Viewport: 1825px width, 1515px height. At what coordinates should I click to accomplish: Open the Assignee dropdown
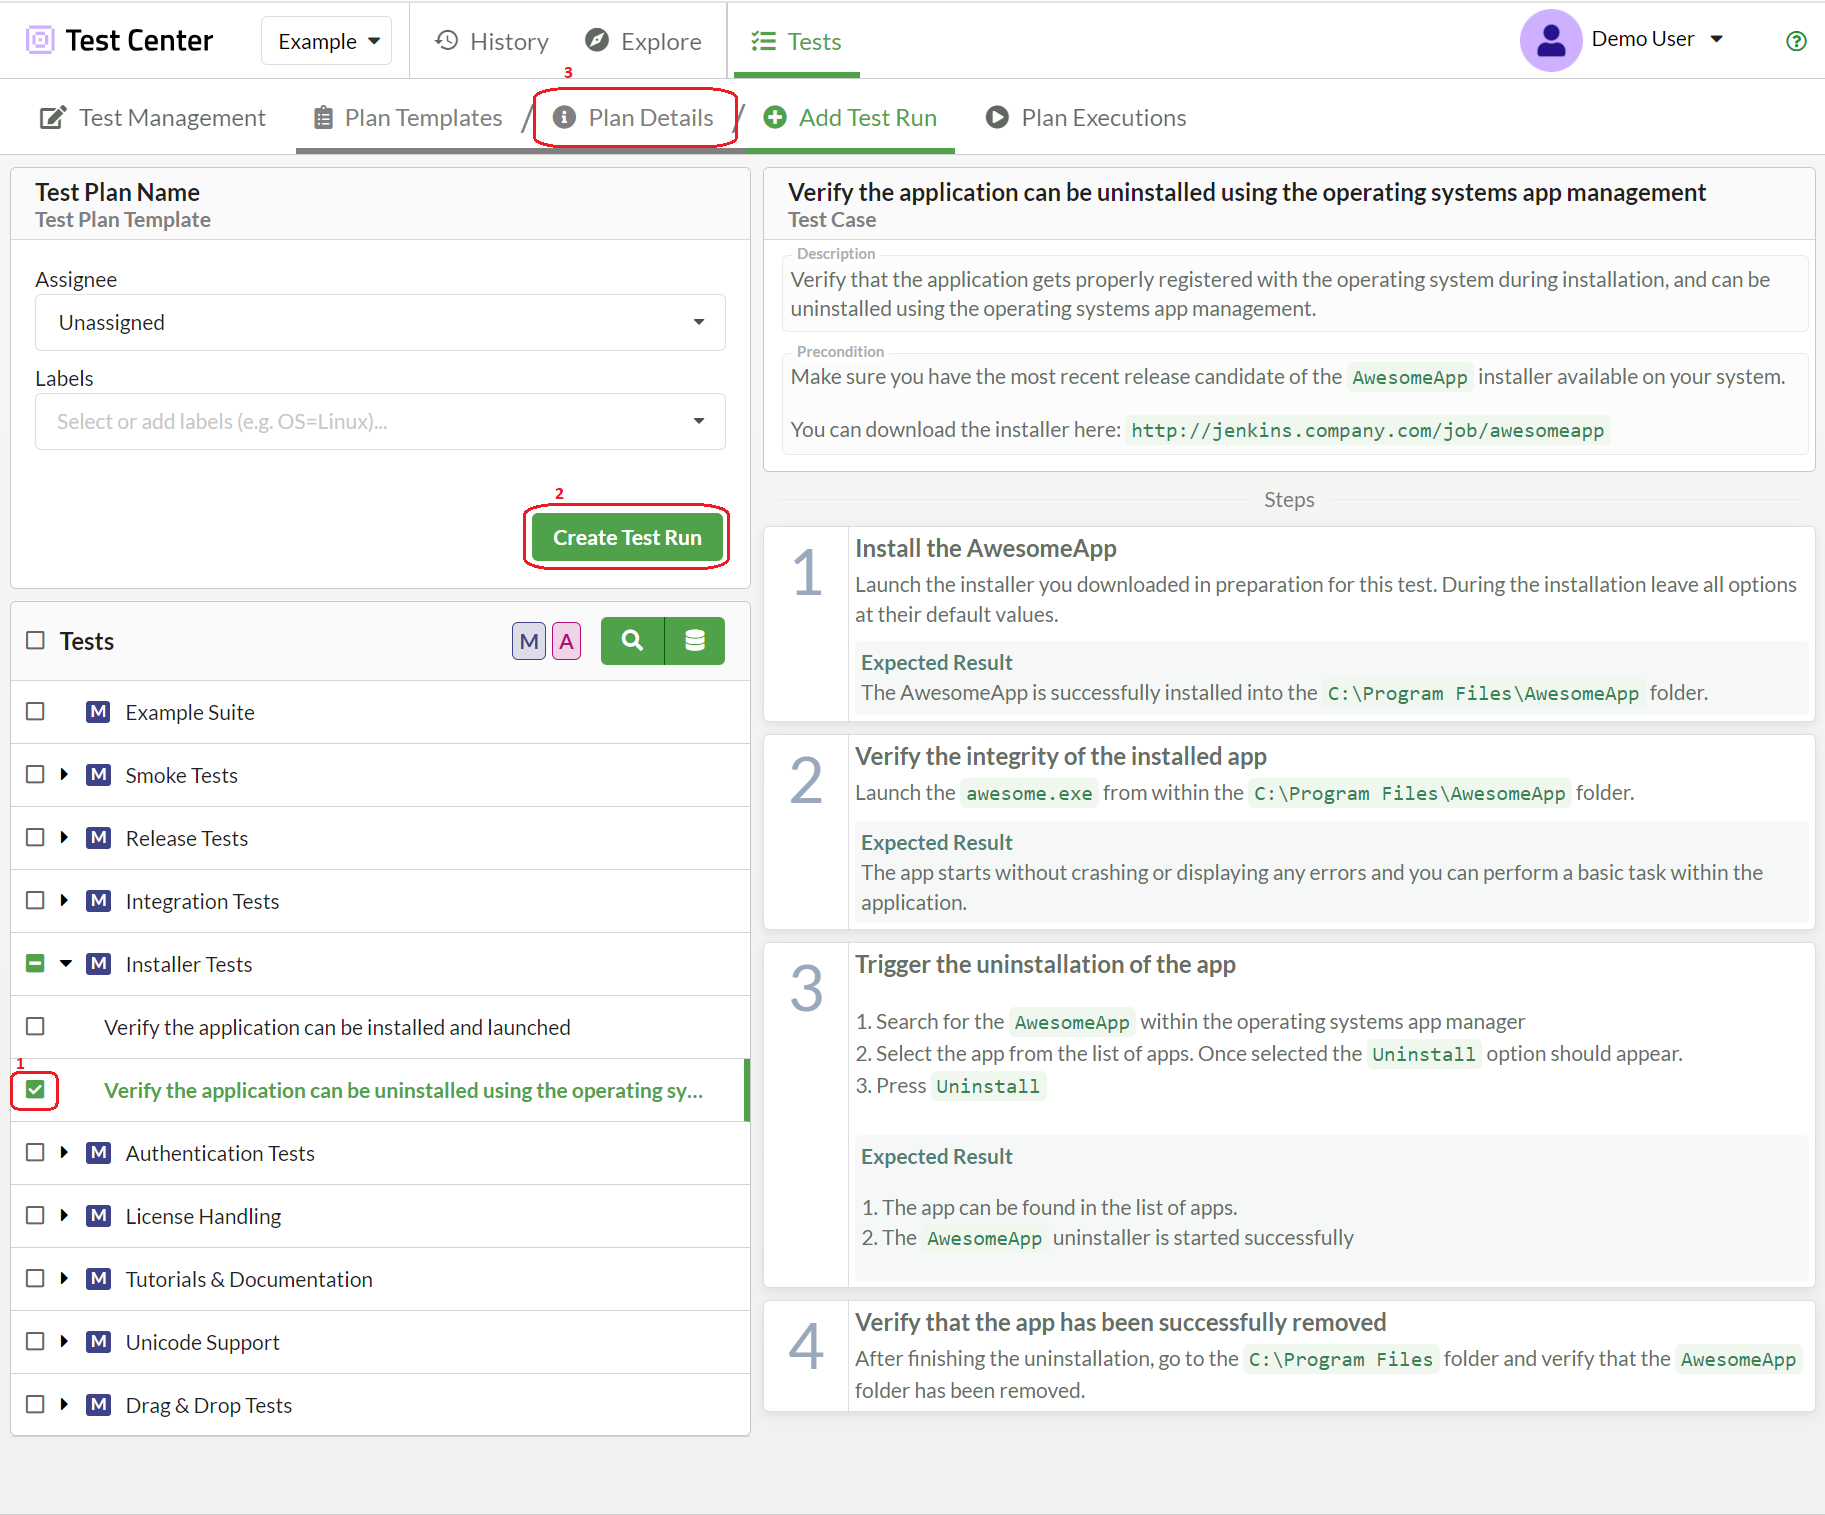point(380,323)
